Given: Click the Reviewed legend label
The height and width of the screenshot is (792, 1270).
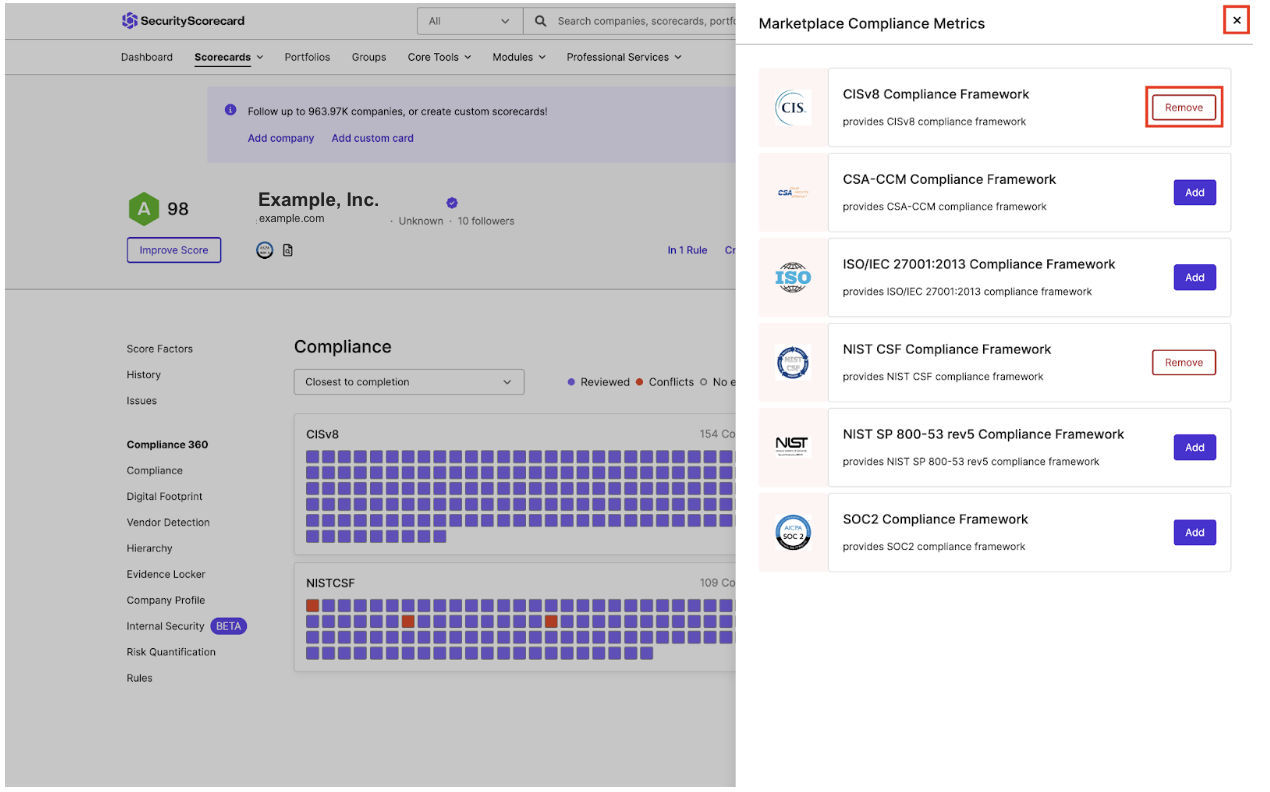Looking at the screenshot, I should pyautogui.click(x=605, y=382).
